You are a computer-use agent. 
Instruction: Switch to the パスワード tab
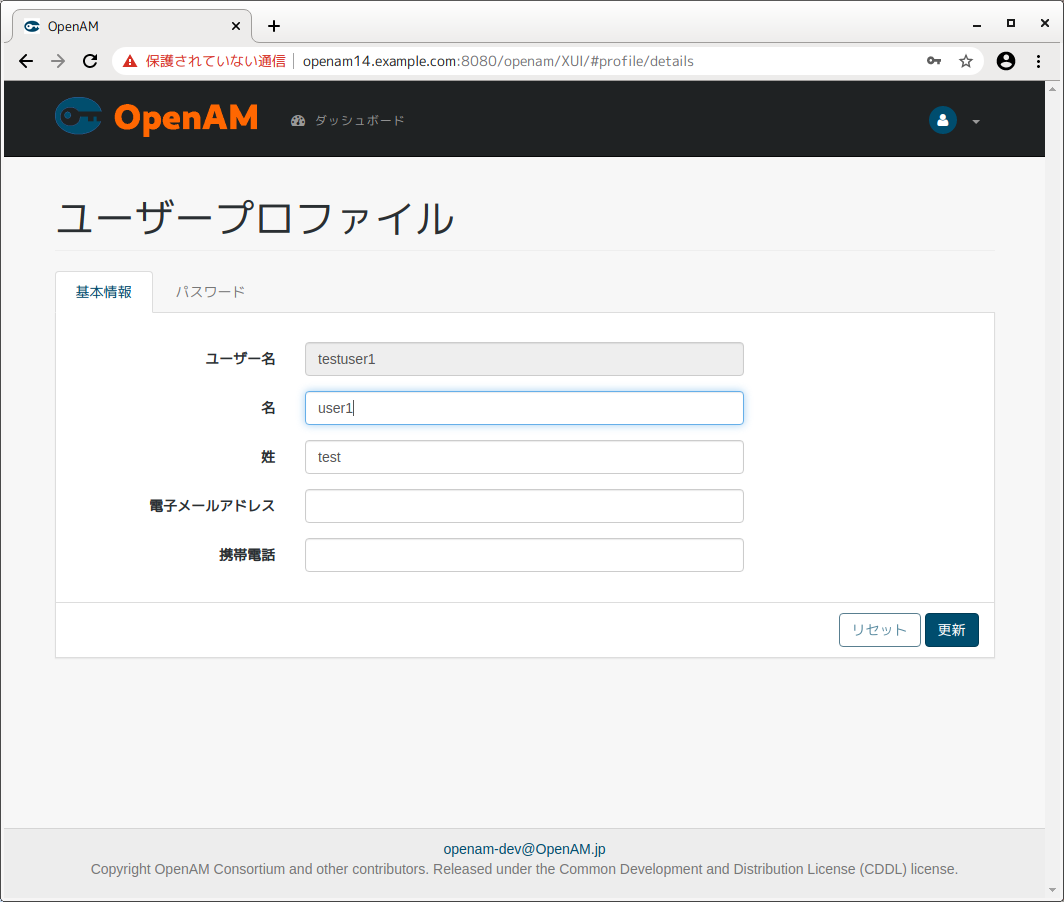(x=210, y=291)
